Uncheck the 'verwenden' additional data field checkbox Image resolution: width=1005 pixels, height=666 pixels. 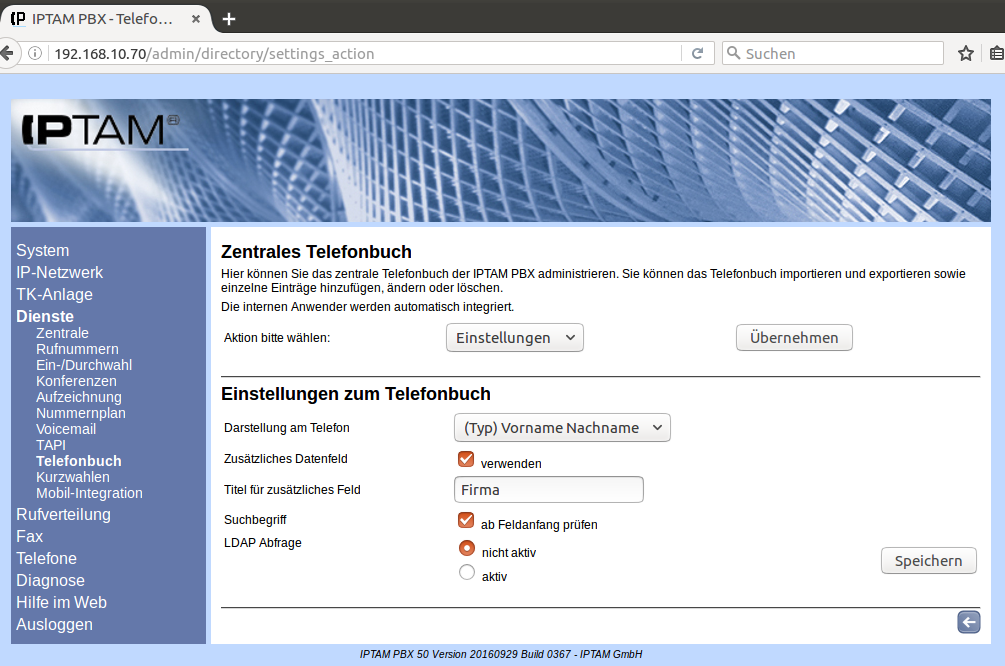[466, 459]
